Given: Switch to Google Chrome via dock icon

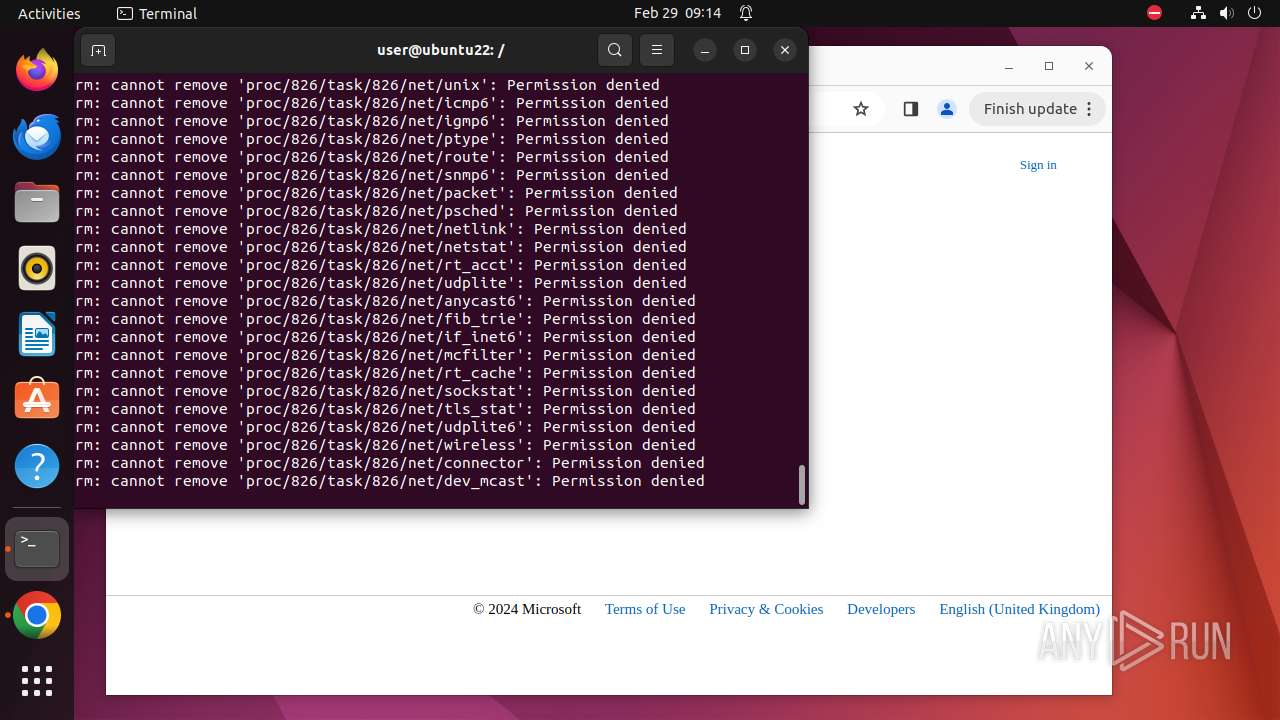Looking at the screenshot, I should [x=37, y=616].
